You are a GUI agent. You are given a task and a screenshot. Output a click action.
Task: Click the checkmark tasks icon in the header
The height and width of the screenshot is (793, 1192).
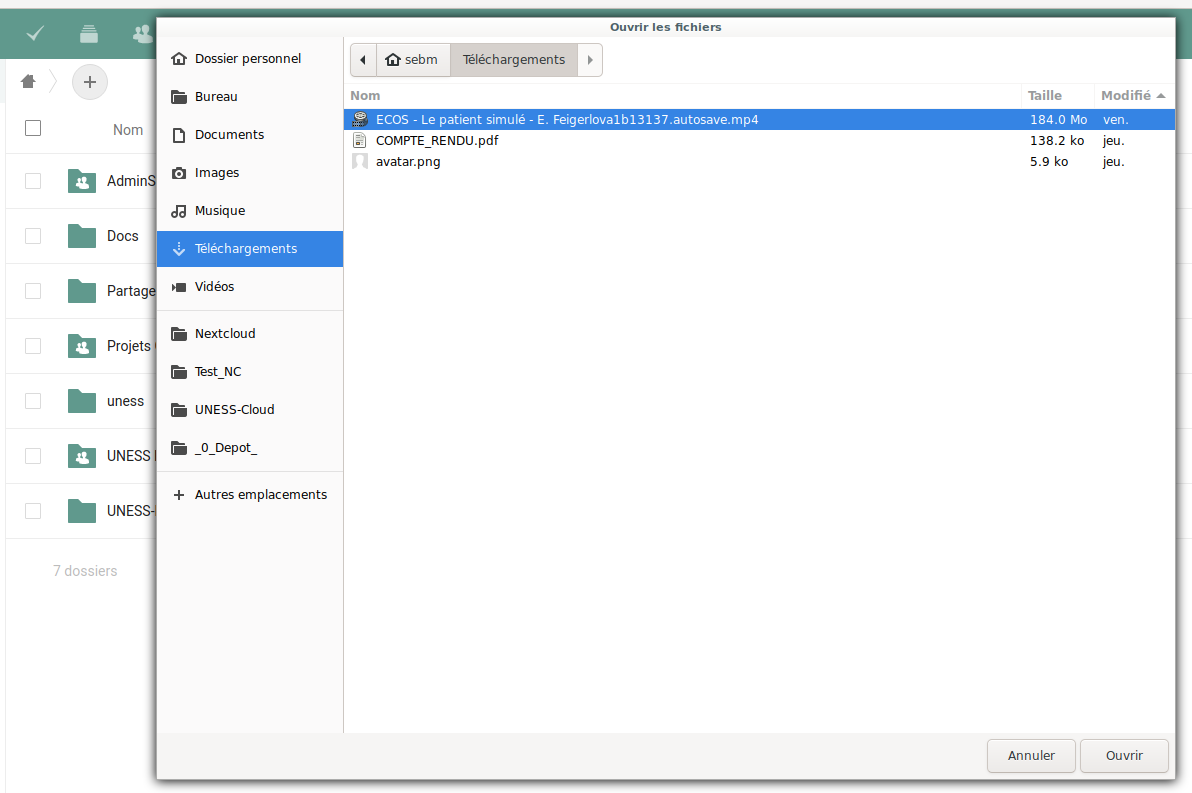(36, 34)
